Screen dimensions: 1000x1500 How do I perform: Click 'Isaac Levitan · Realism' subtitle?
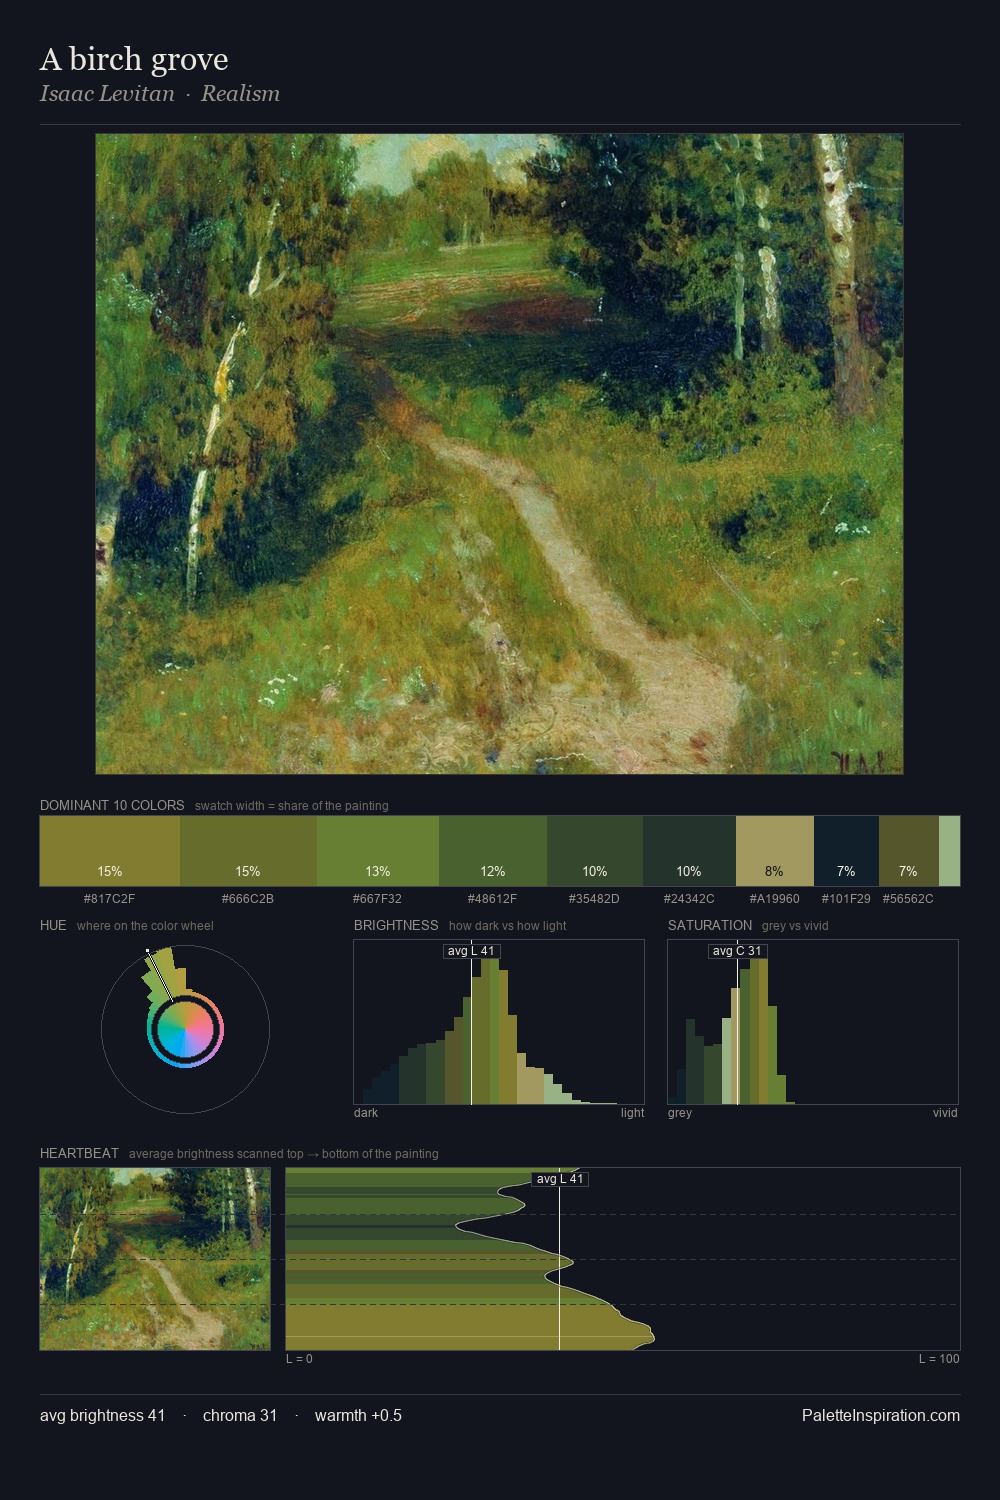pyautogui.click(x=160, y=94)
